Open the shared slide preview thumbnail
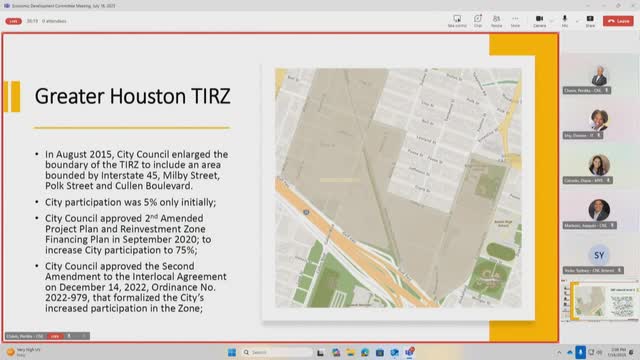This screenshot has height=360, width=640. click(599, 301)
